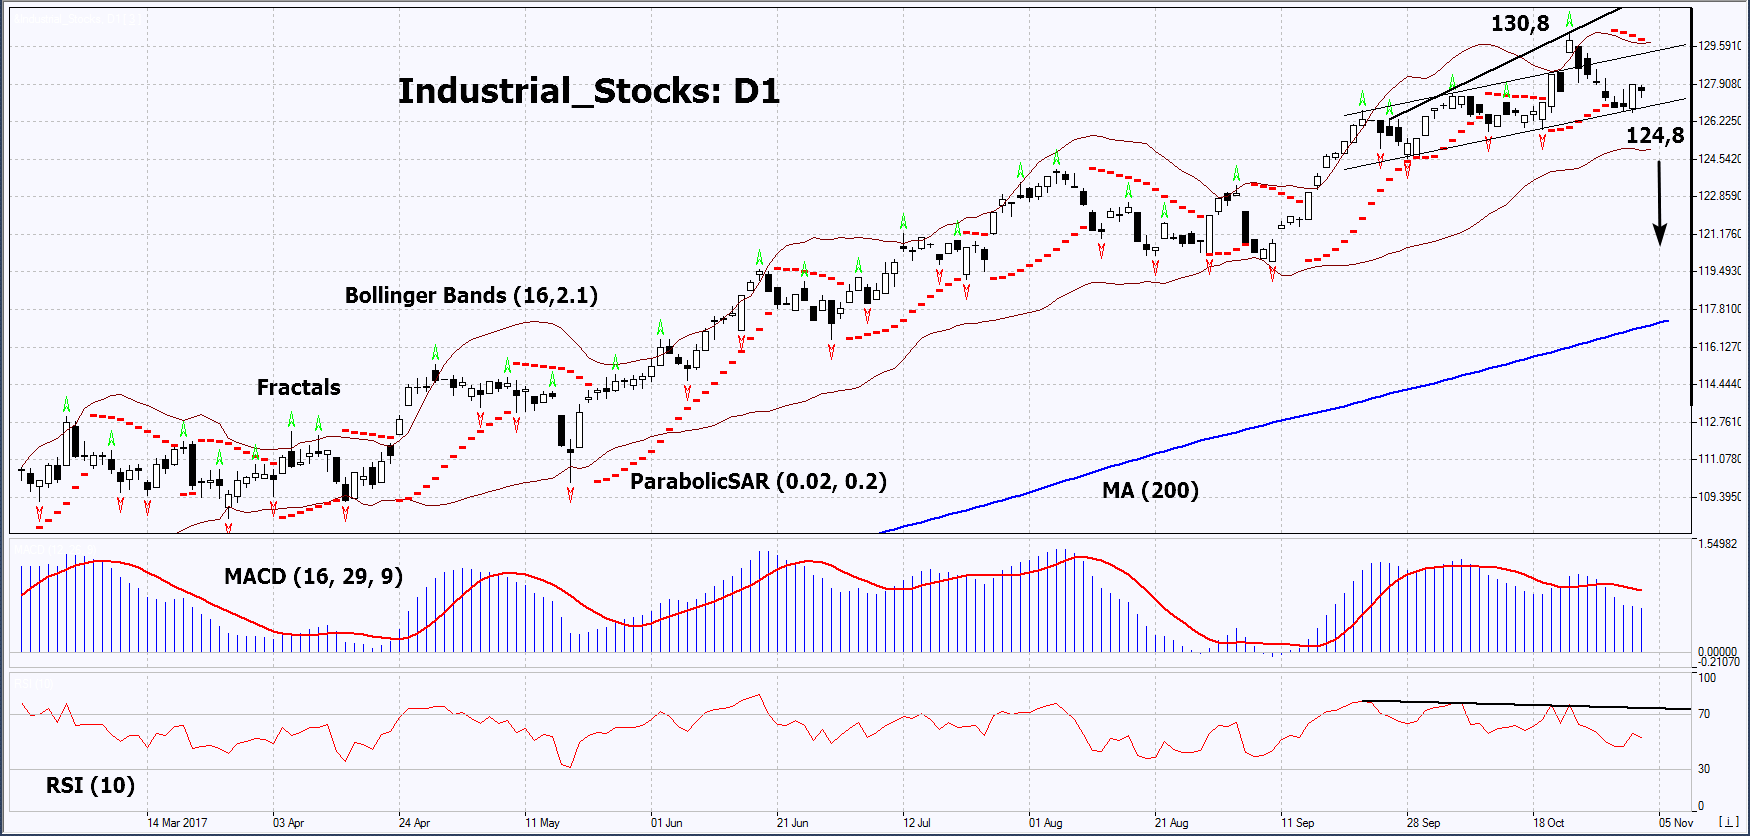Click the 11 Sep date label
1750x836 pixels.
click(1297, 823)
